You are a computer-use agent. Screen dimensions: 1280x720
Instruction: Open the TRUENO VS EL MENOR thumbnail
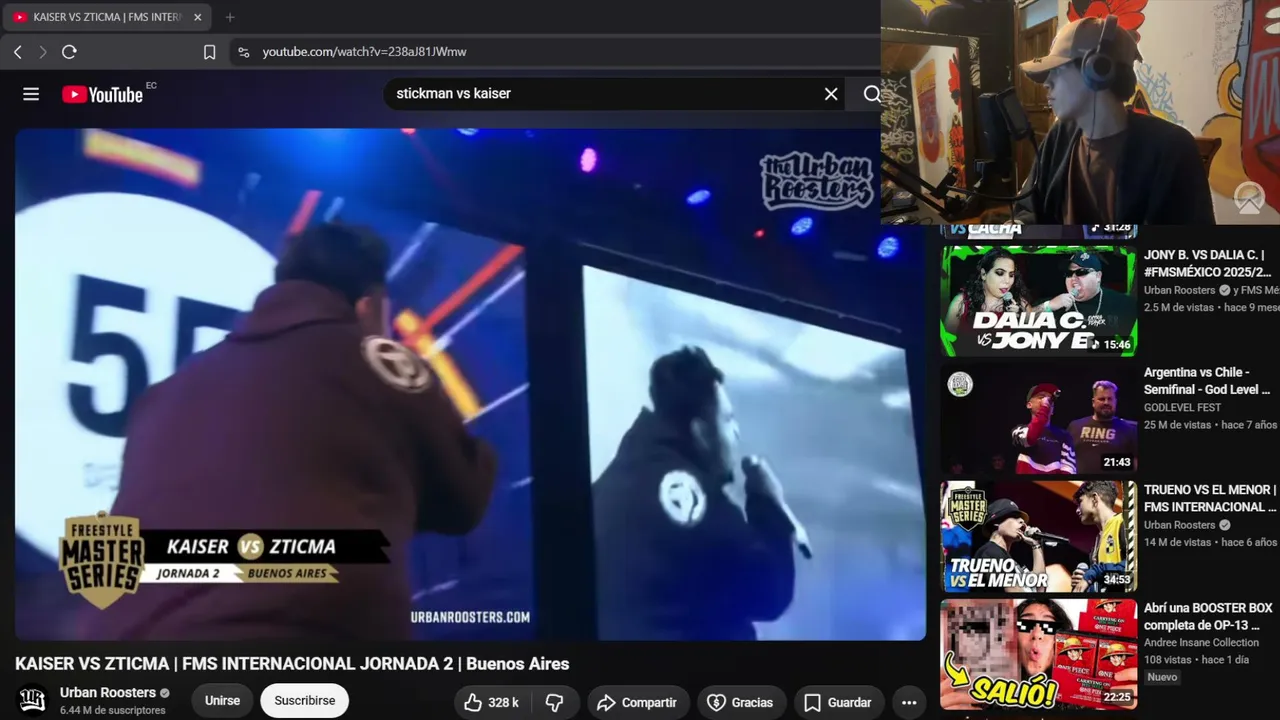1038,536
